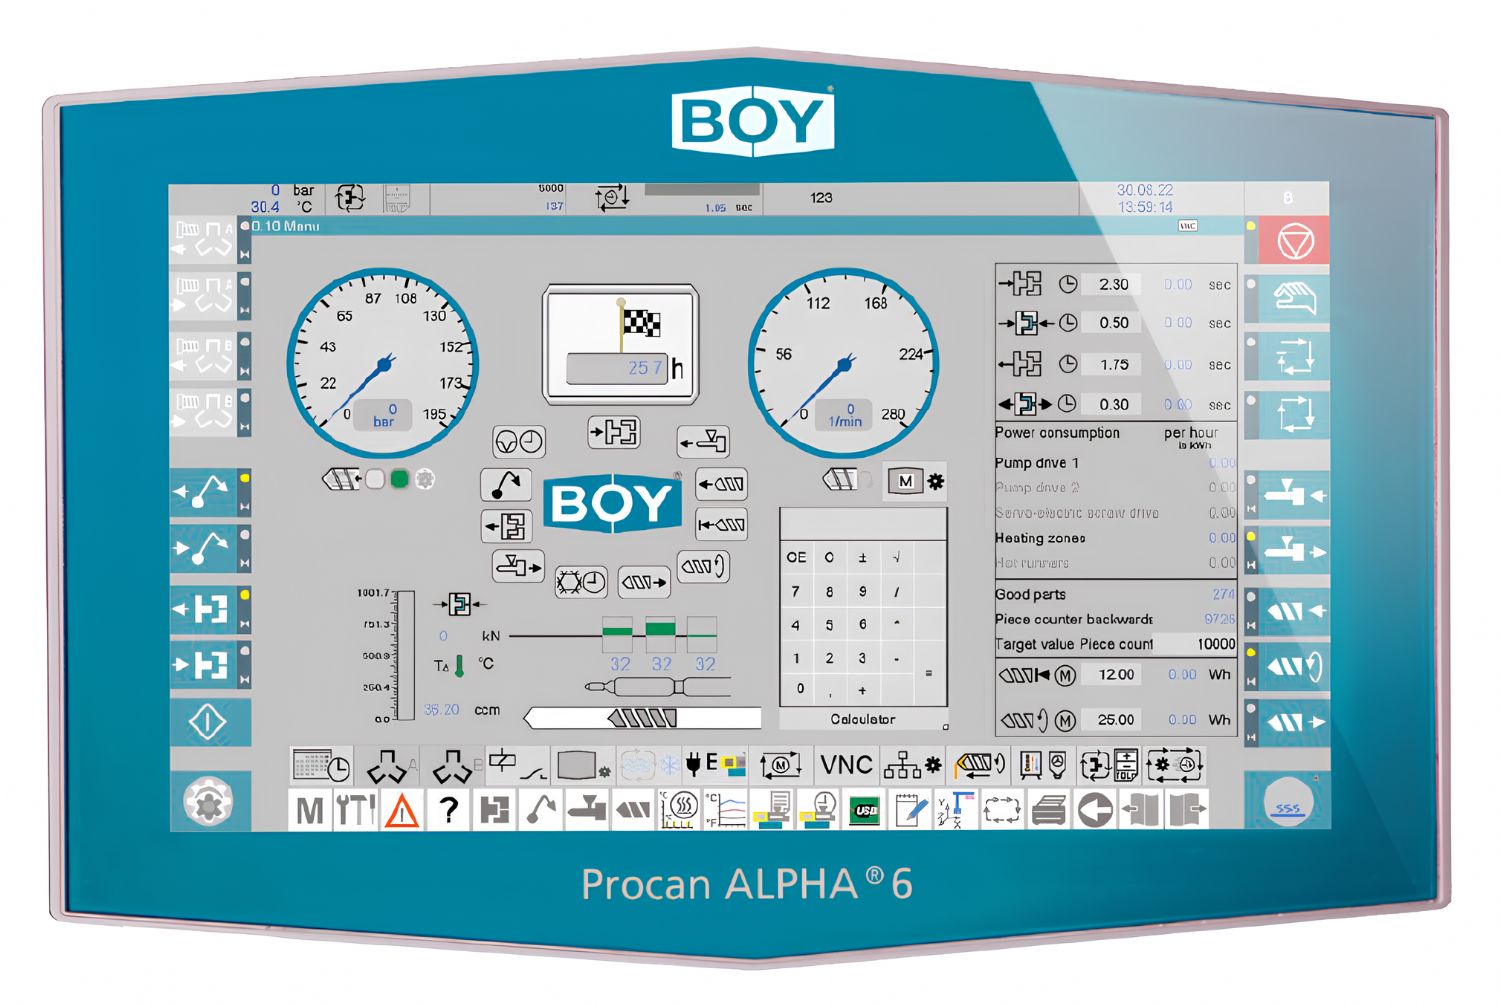
Task: Click the 1/min speed gauge
Action: 845,362
